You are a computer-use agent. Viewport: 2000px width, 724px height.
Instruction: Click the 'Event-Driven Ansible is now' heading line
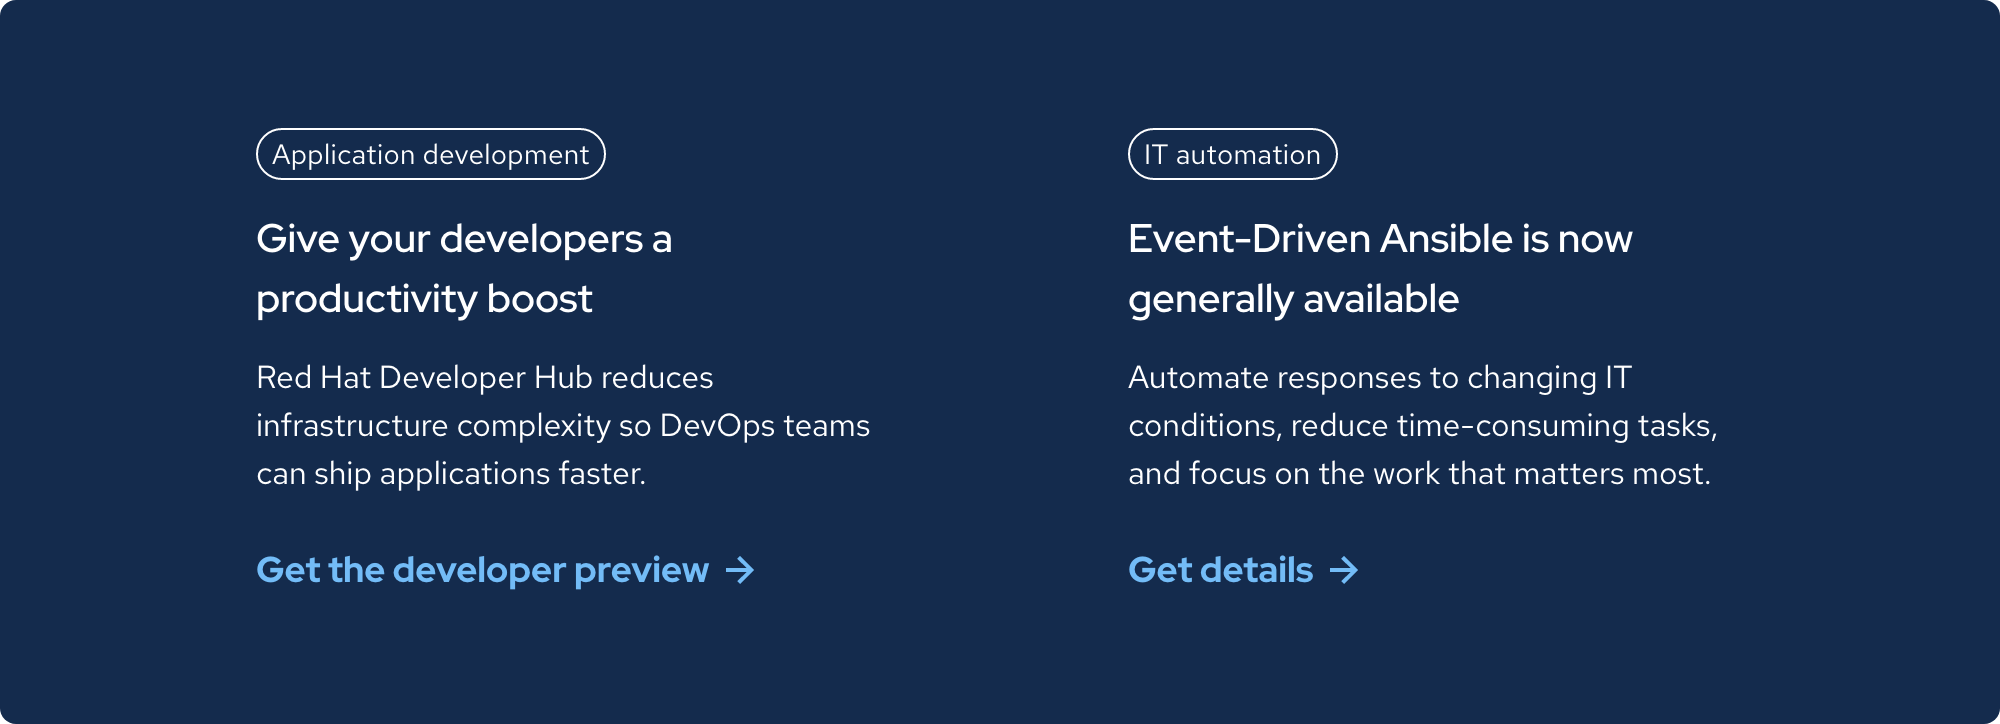pos(1380,240)
